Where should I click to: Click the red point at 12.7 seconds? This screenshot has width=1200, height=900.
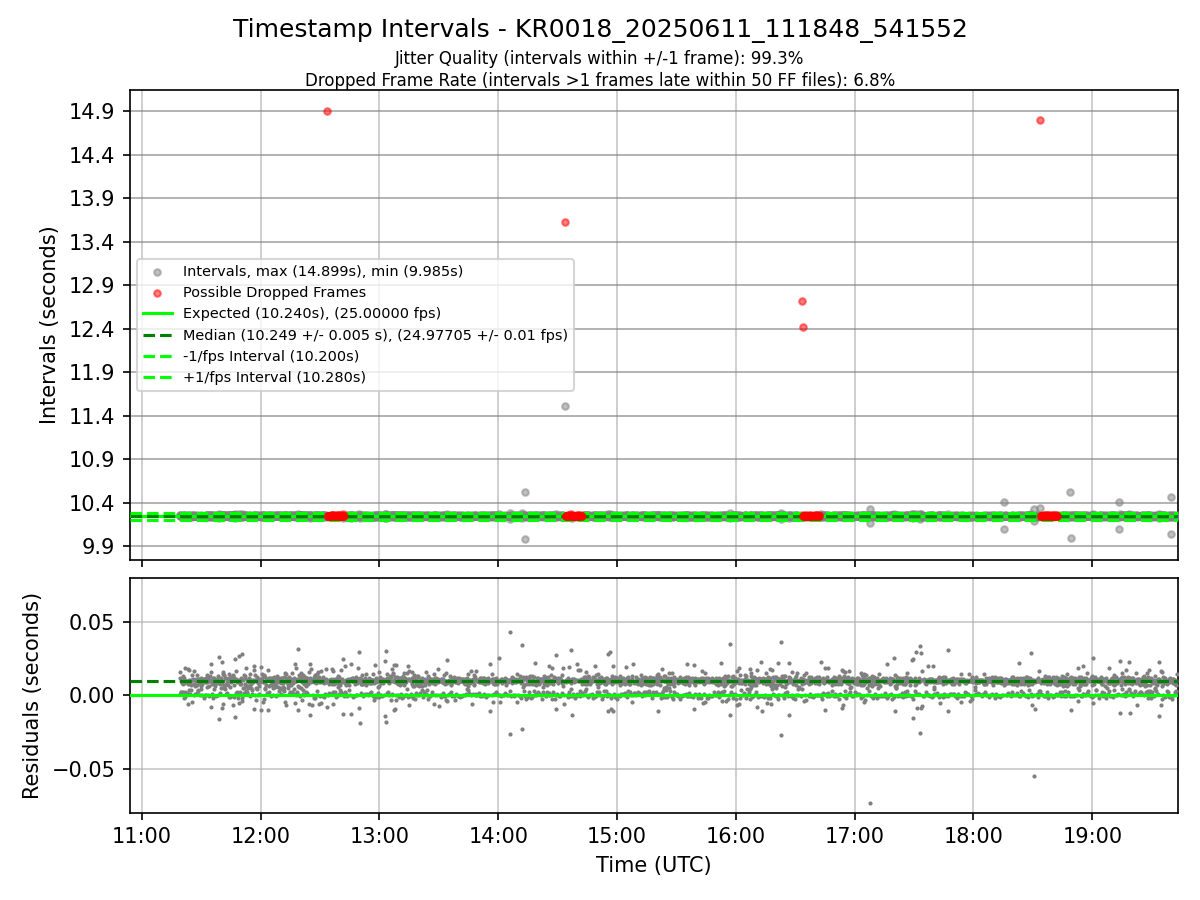(x=802, y=301)
